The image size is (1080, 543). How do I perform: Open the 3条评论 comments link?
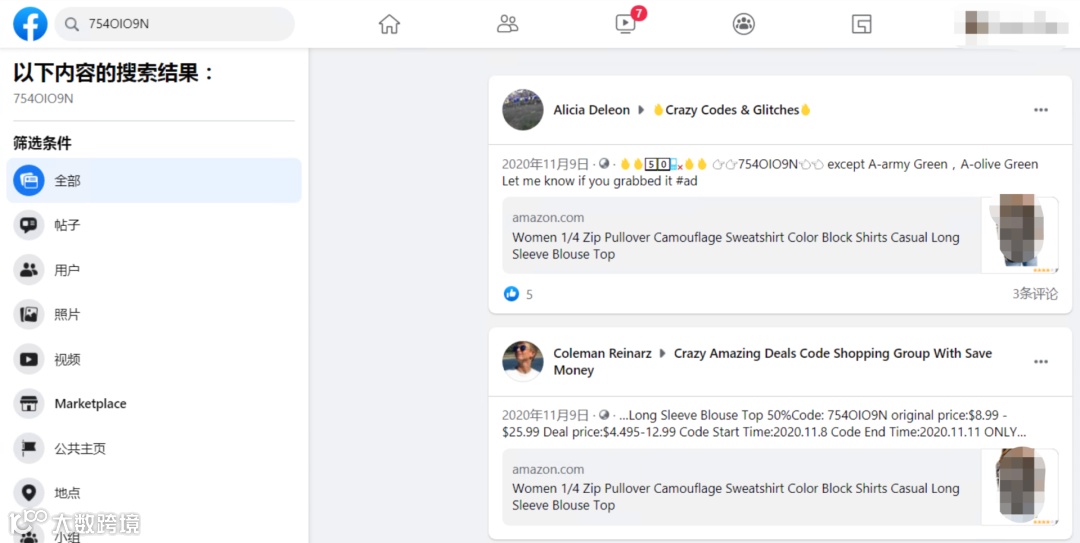1035,294
